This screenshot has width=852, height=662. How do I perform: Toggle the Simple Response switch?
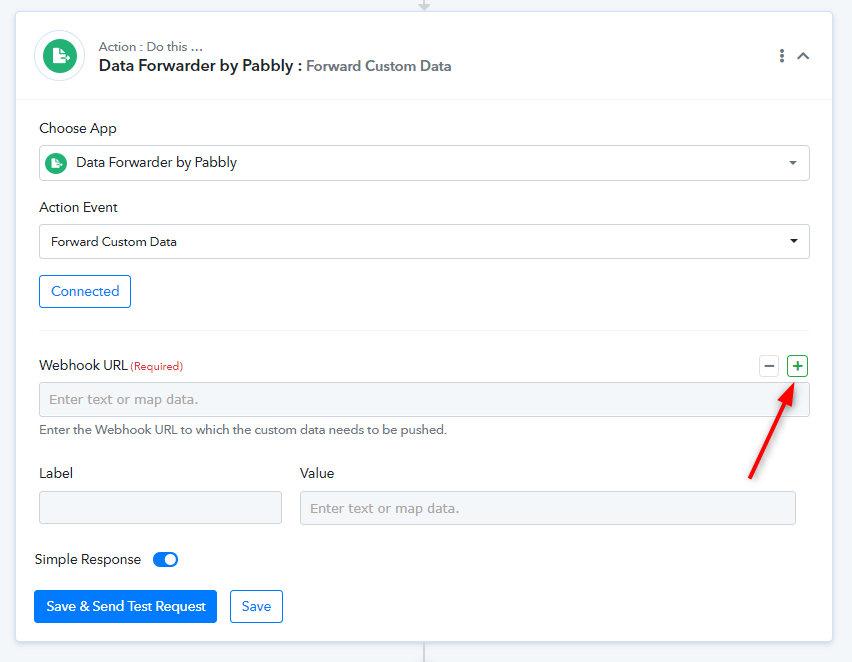tap(166, 559)
